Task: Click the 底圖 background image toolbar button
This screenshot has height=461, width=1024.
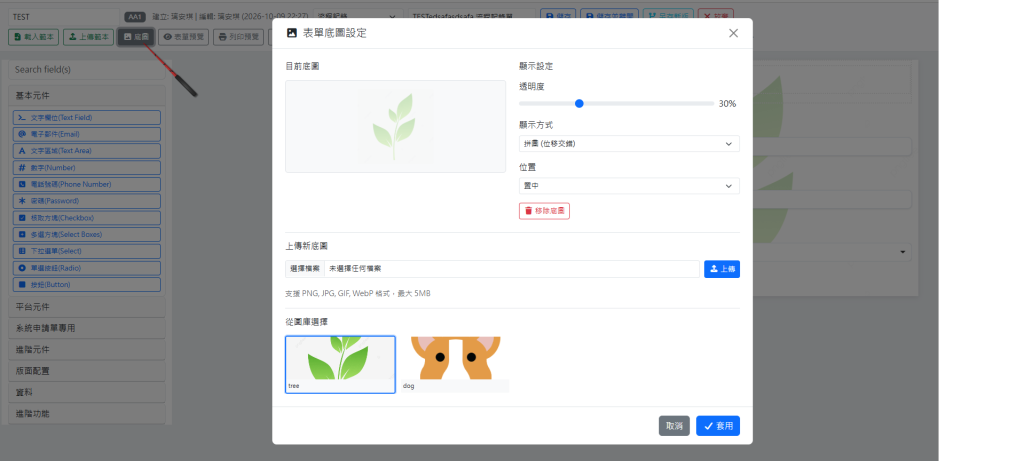Action: (136, 37)
